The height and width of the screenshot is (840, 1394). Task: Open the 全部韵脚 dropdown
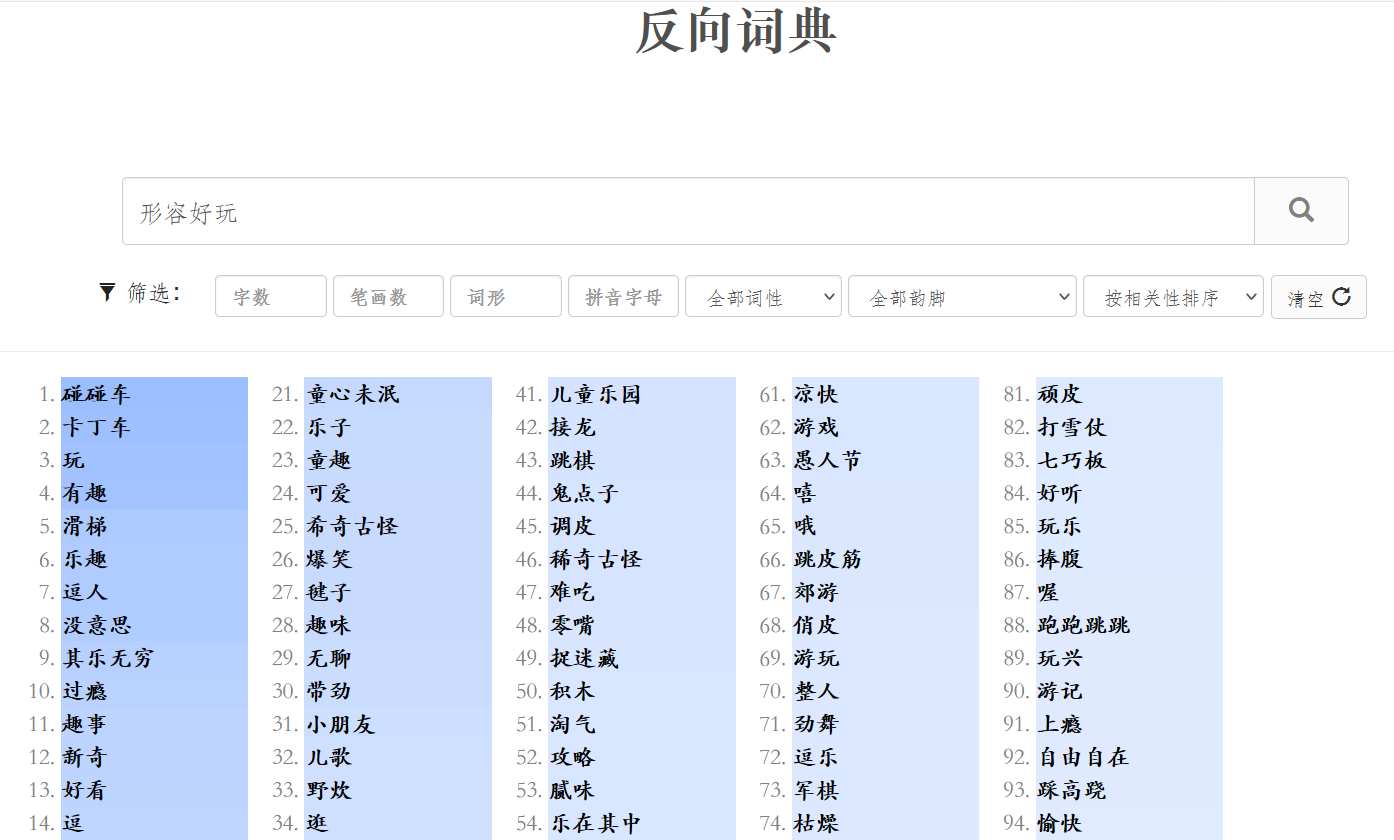[960, 296]
